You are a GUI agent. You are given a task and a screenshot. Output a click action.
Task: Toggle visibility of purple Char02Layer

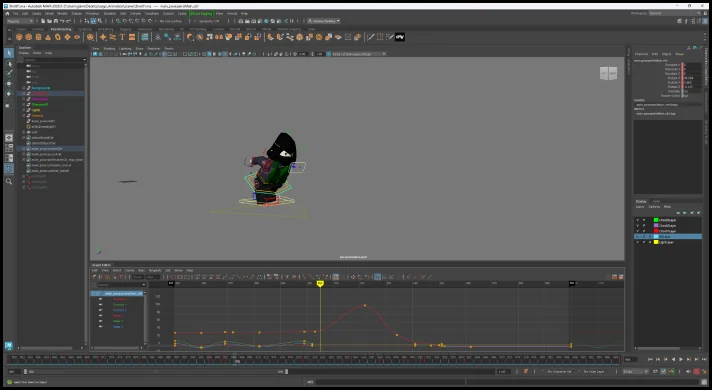tap(638, 225)
